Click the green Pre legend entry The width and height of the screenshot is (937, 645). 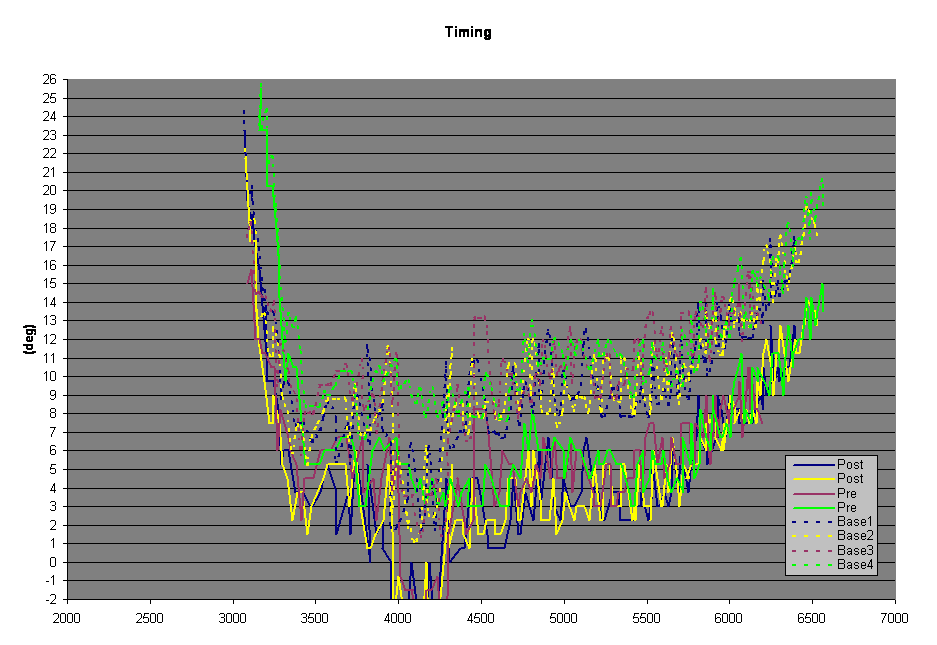pos(825,508)
